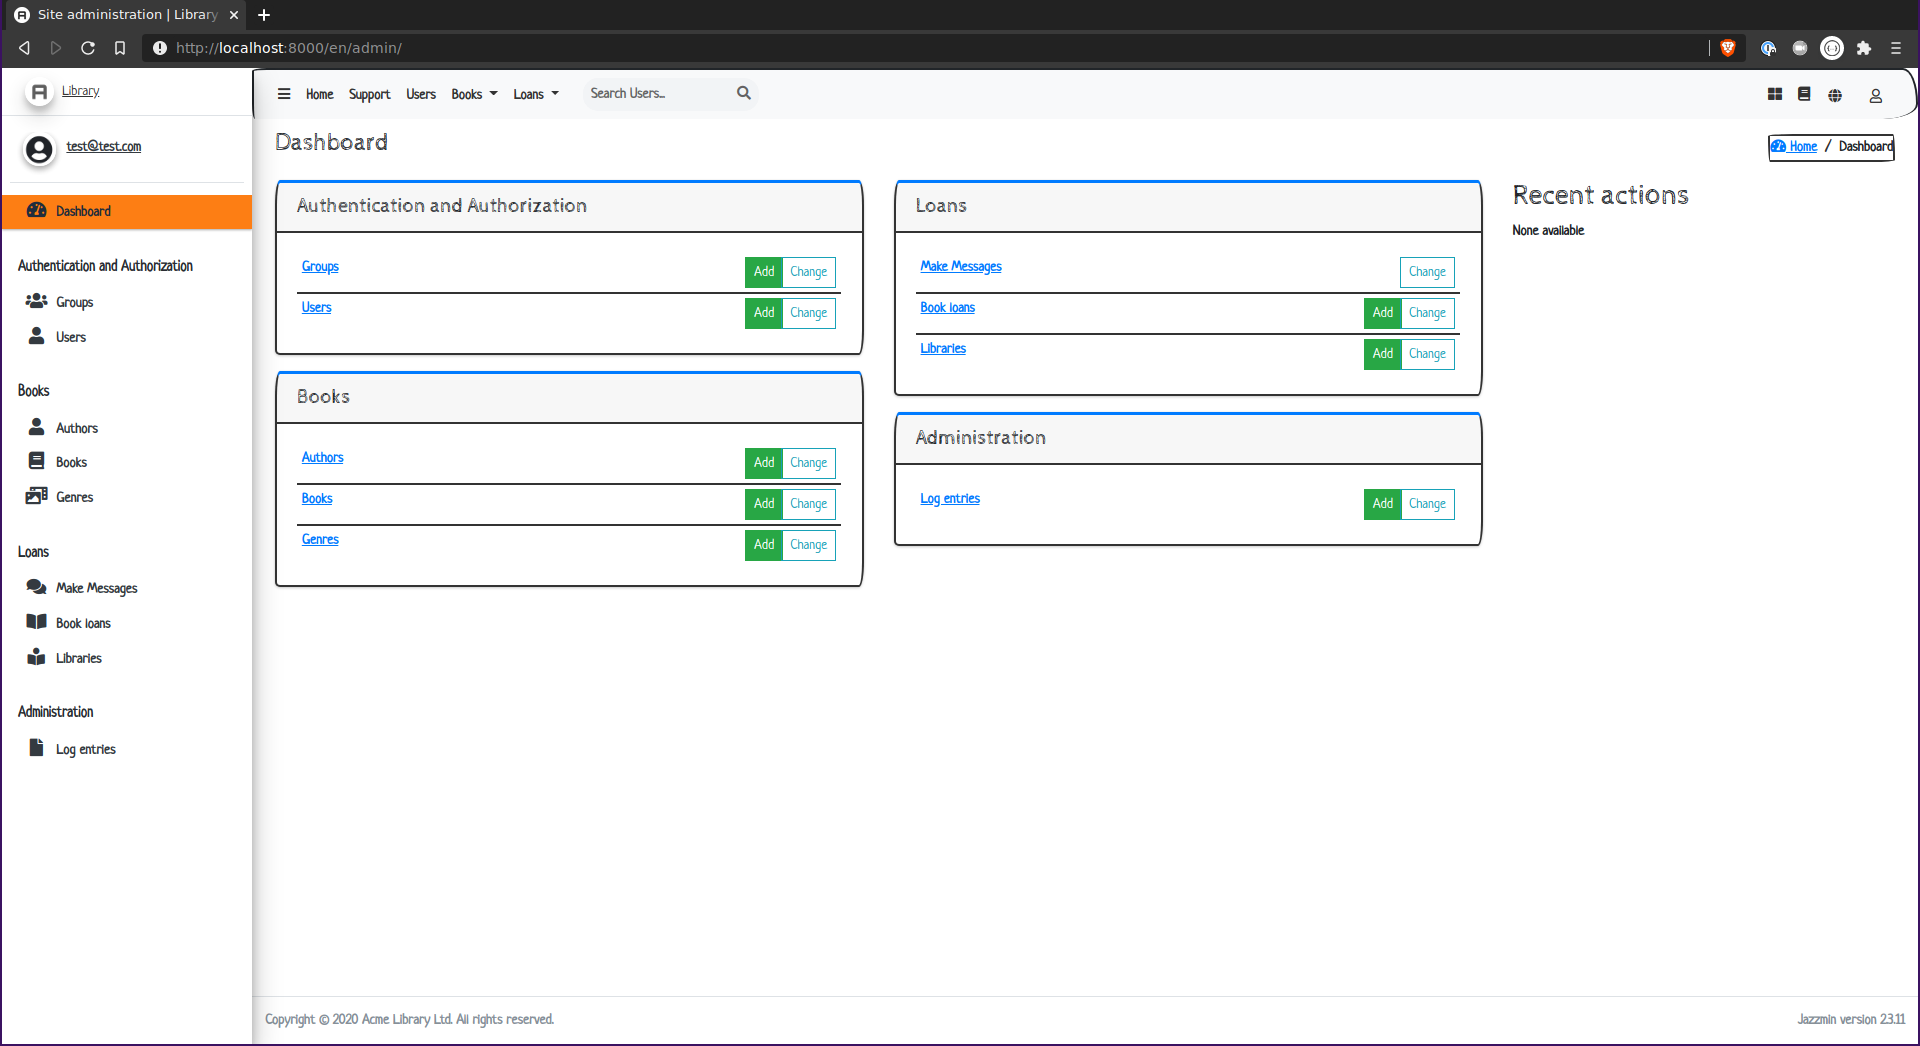Click Add button for Books row
Screen dimensions: 1920x1046
[x=764, y=504]
